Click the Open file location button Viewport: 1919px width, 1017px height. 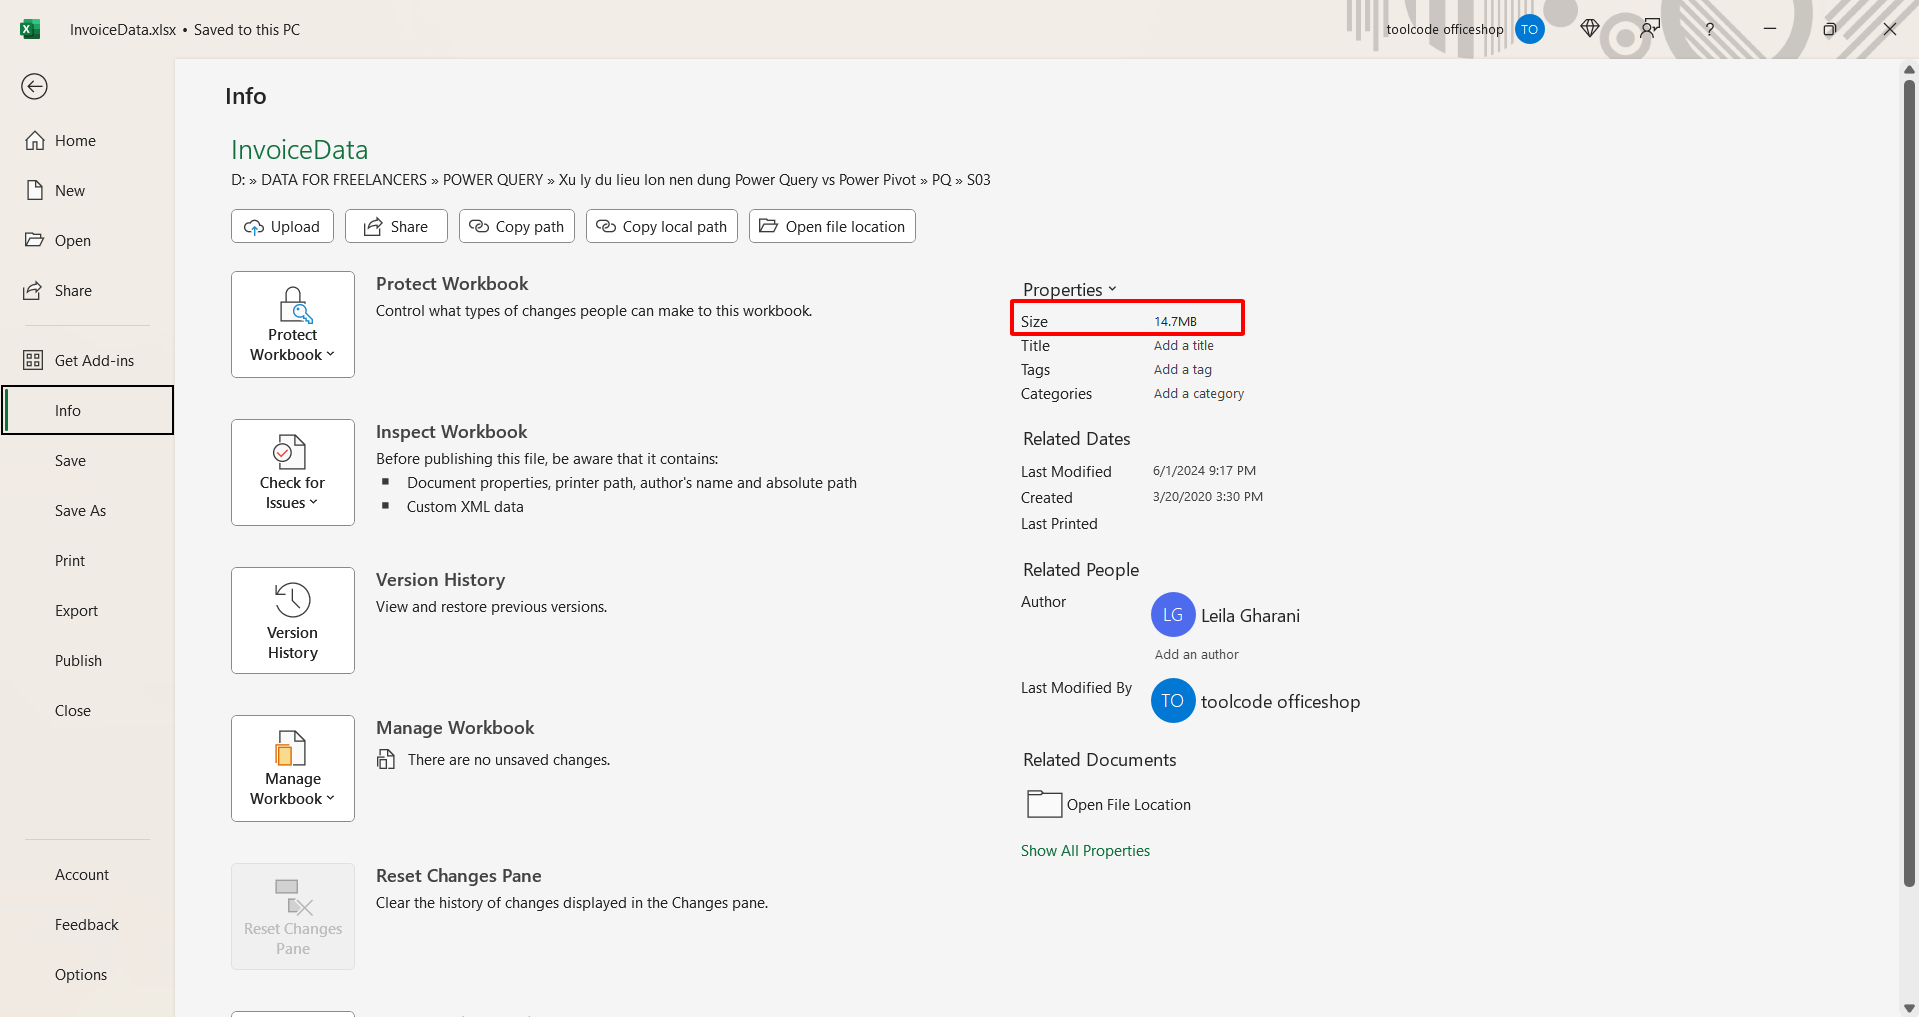[x=832, y=226]
